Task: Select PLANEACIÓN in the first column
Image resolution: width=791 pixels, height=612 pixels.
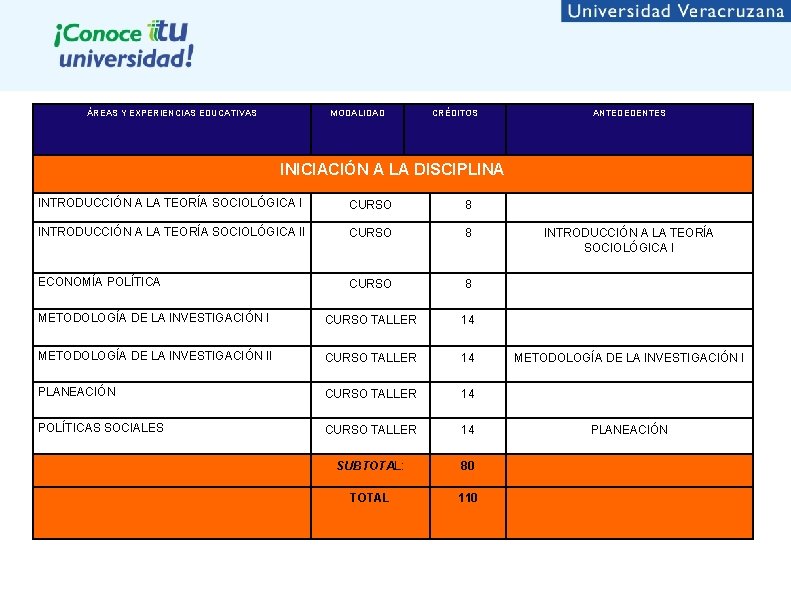Action: pyautogui.click(x=77, y=392)
